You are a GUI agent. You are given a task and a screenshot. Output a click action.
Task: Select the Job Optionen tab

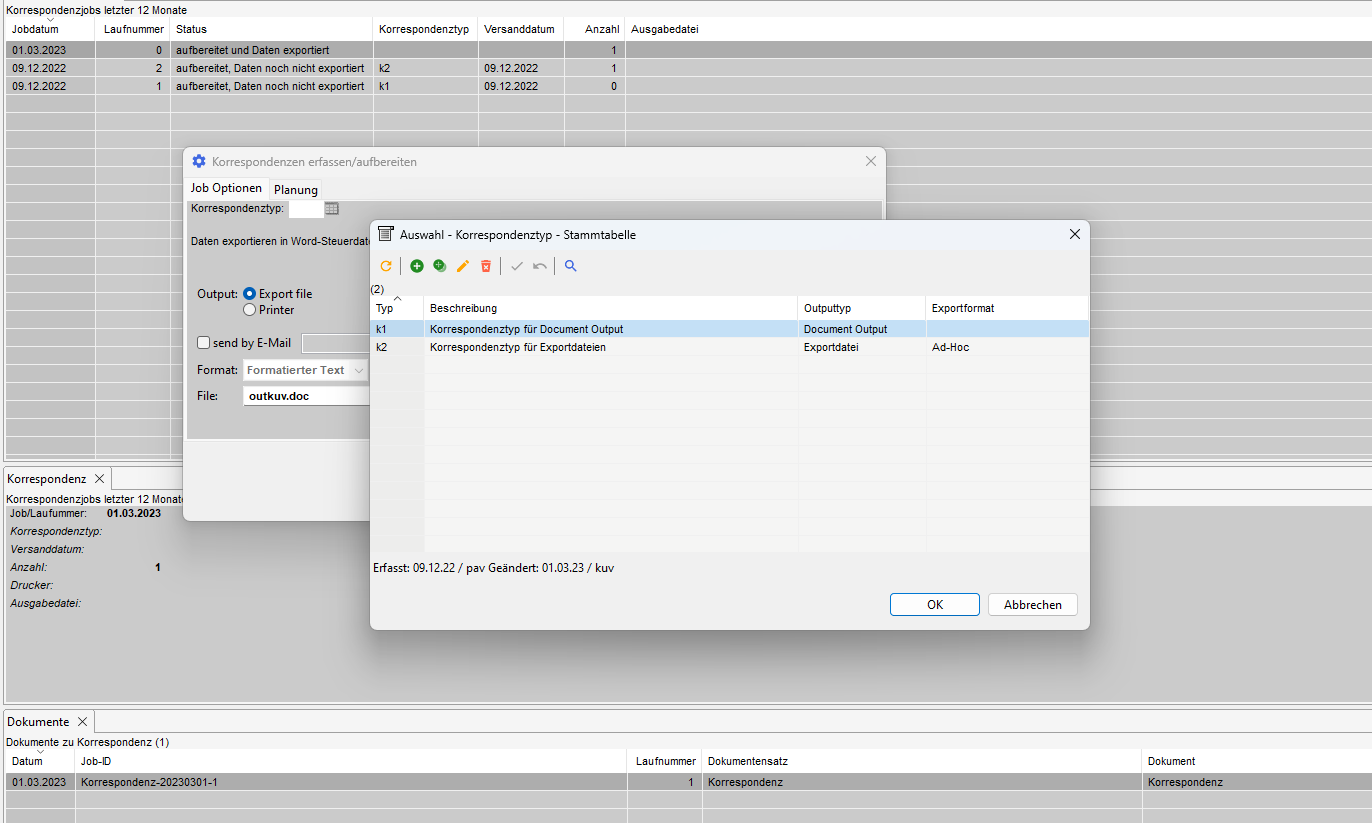point(227,188)
